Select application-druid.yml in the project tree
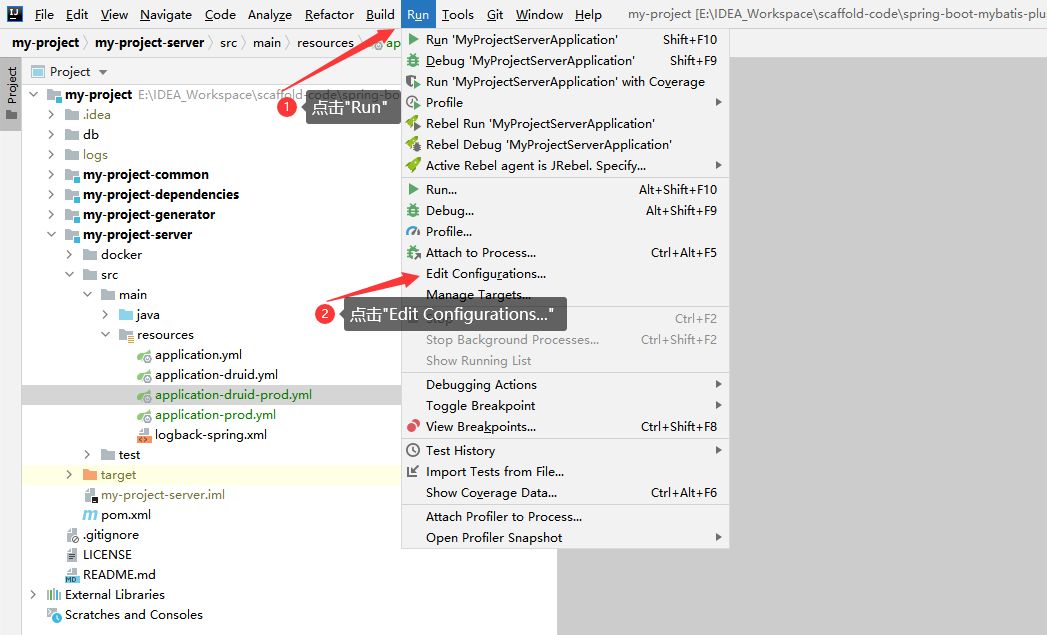 coord(216,375)
